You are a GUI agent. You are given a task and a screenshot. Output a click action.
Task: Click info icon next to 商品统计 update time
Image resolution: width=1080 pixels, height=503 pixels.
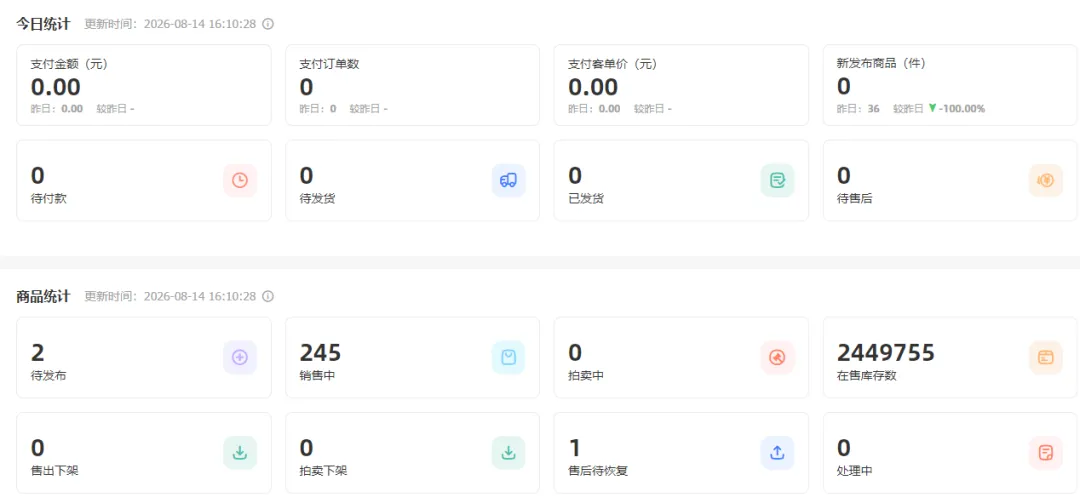point(269,296)
